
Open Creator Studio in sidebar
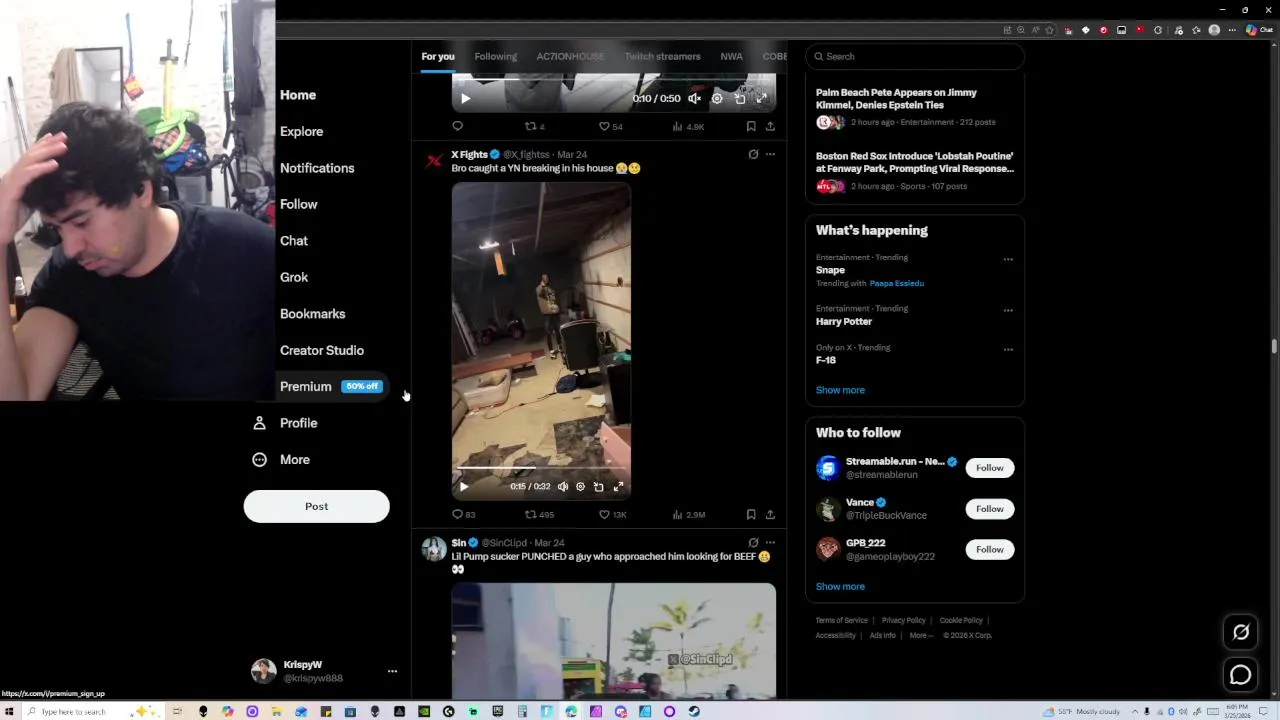[322, 350]
